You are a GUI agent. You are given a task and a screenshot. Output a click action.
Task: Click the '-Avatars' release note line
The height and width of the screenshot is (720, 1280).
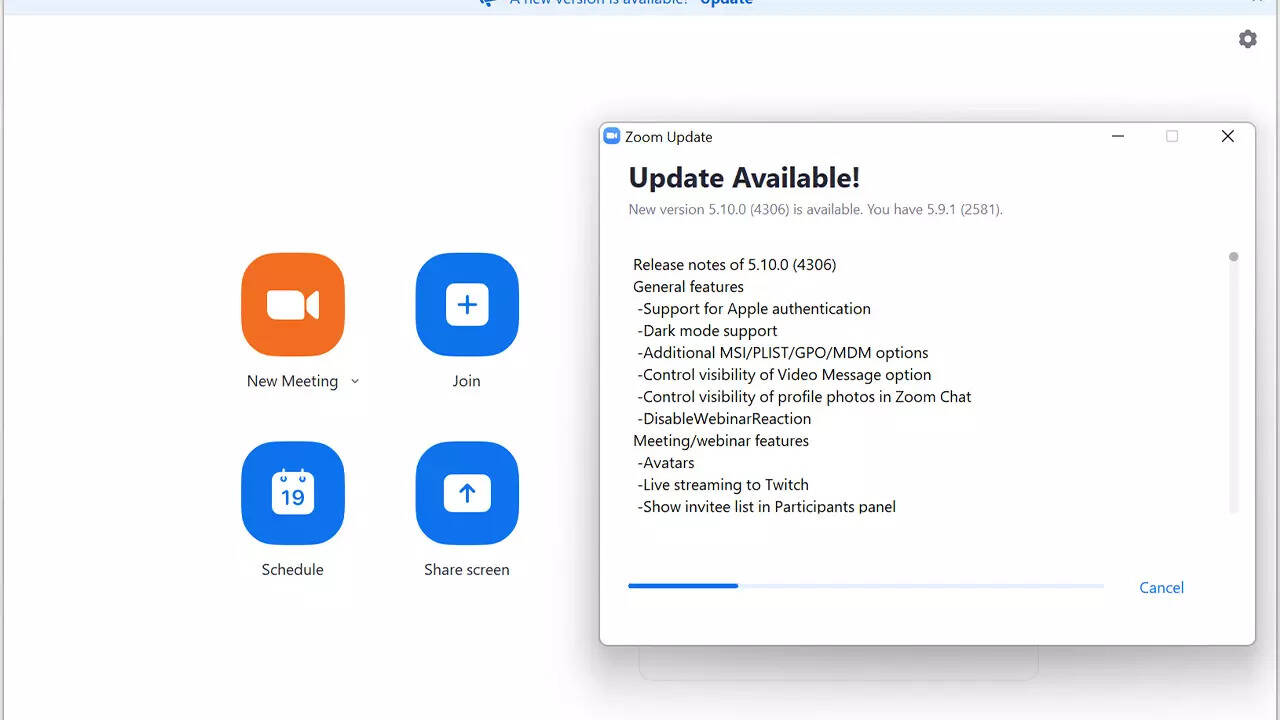pyautogui.click(x=666, y=463)
